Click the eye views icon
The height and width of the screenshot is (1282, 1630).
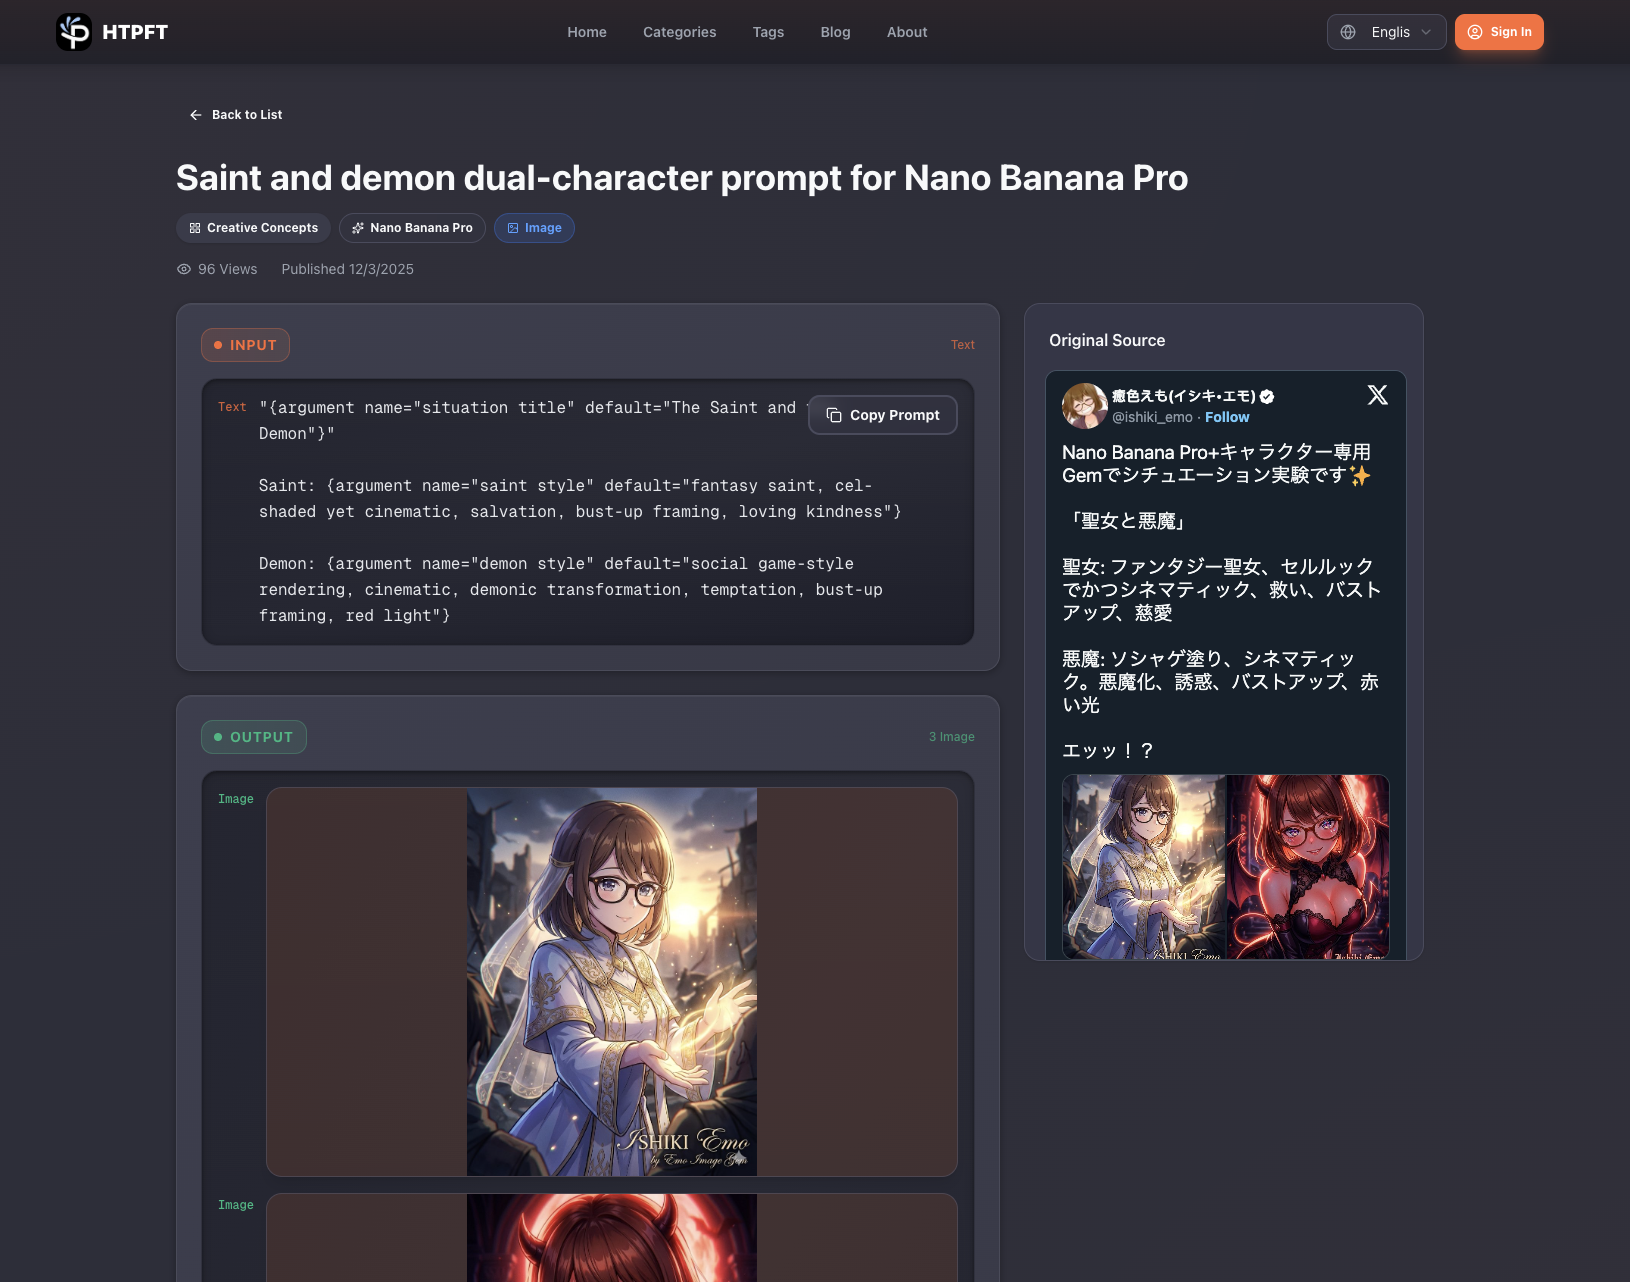click(184, 269)
